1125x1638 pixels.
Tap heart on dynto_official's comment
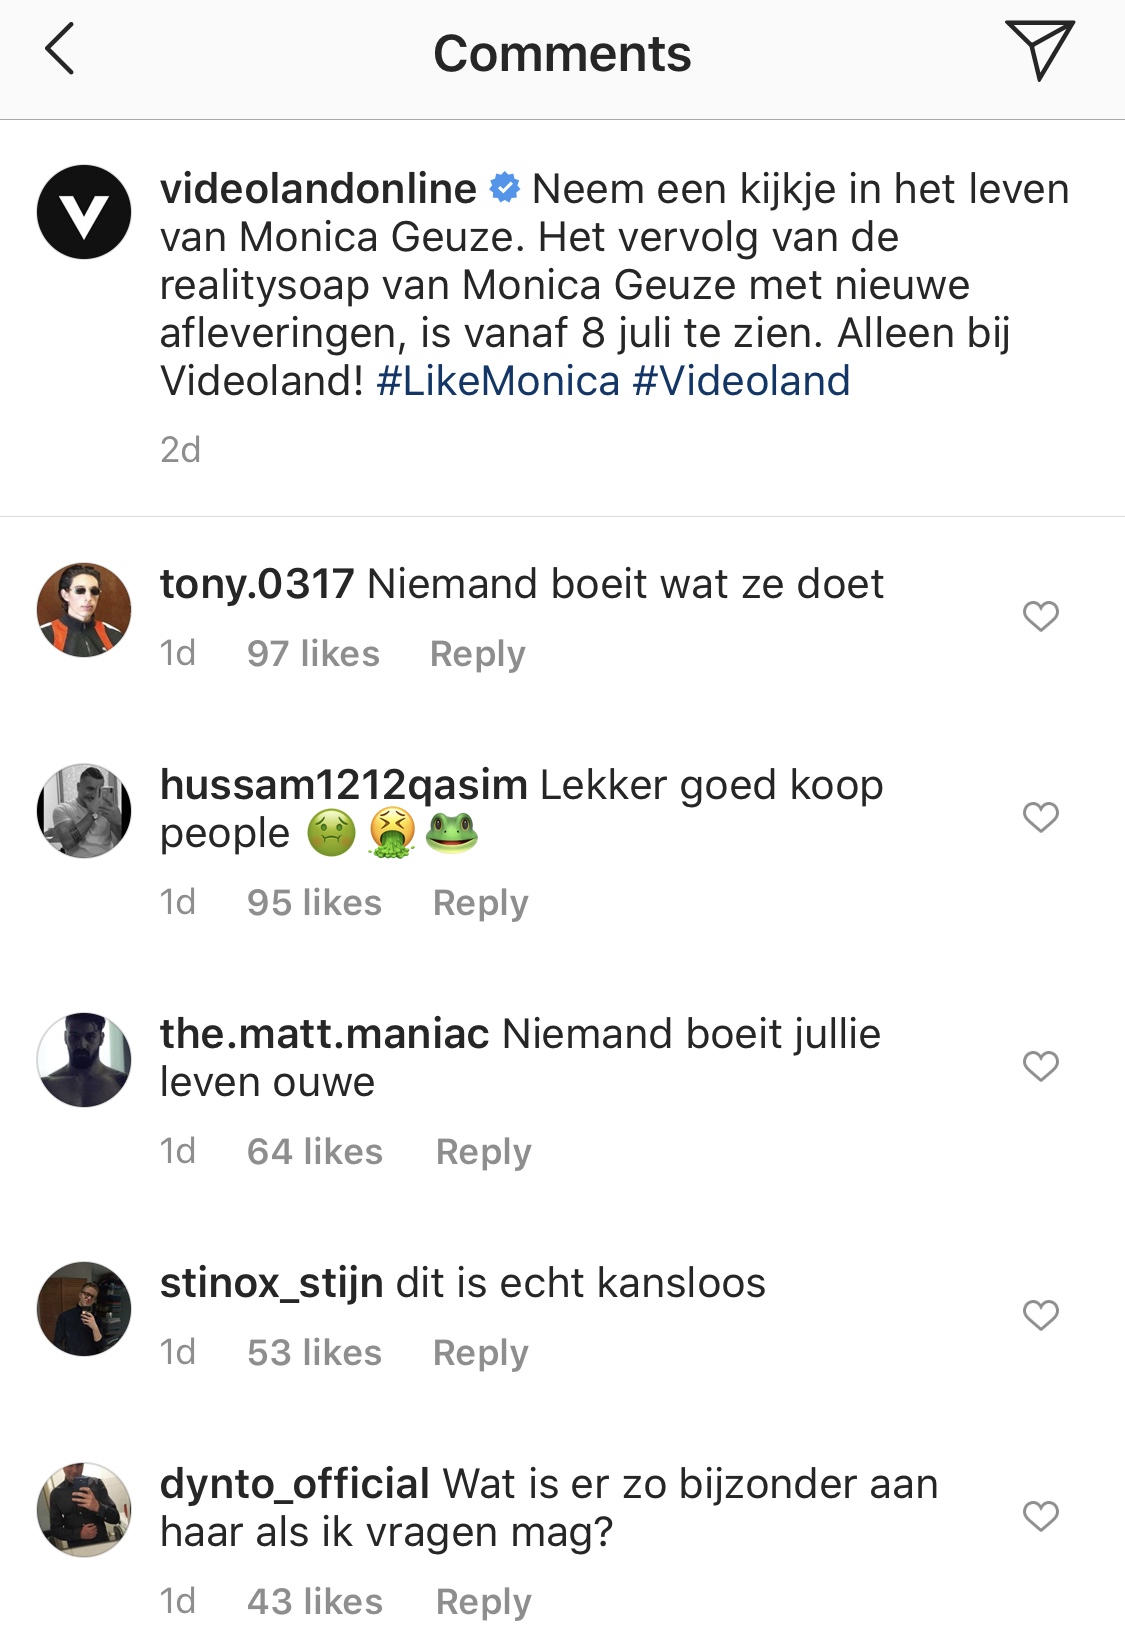pyautogui.click(x=1040, y=1516)
